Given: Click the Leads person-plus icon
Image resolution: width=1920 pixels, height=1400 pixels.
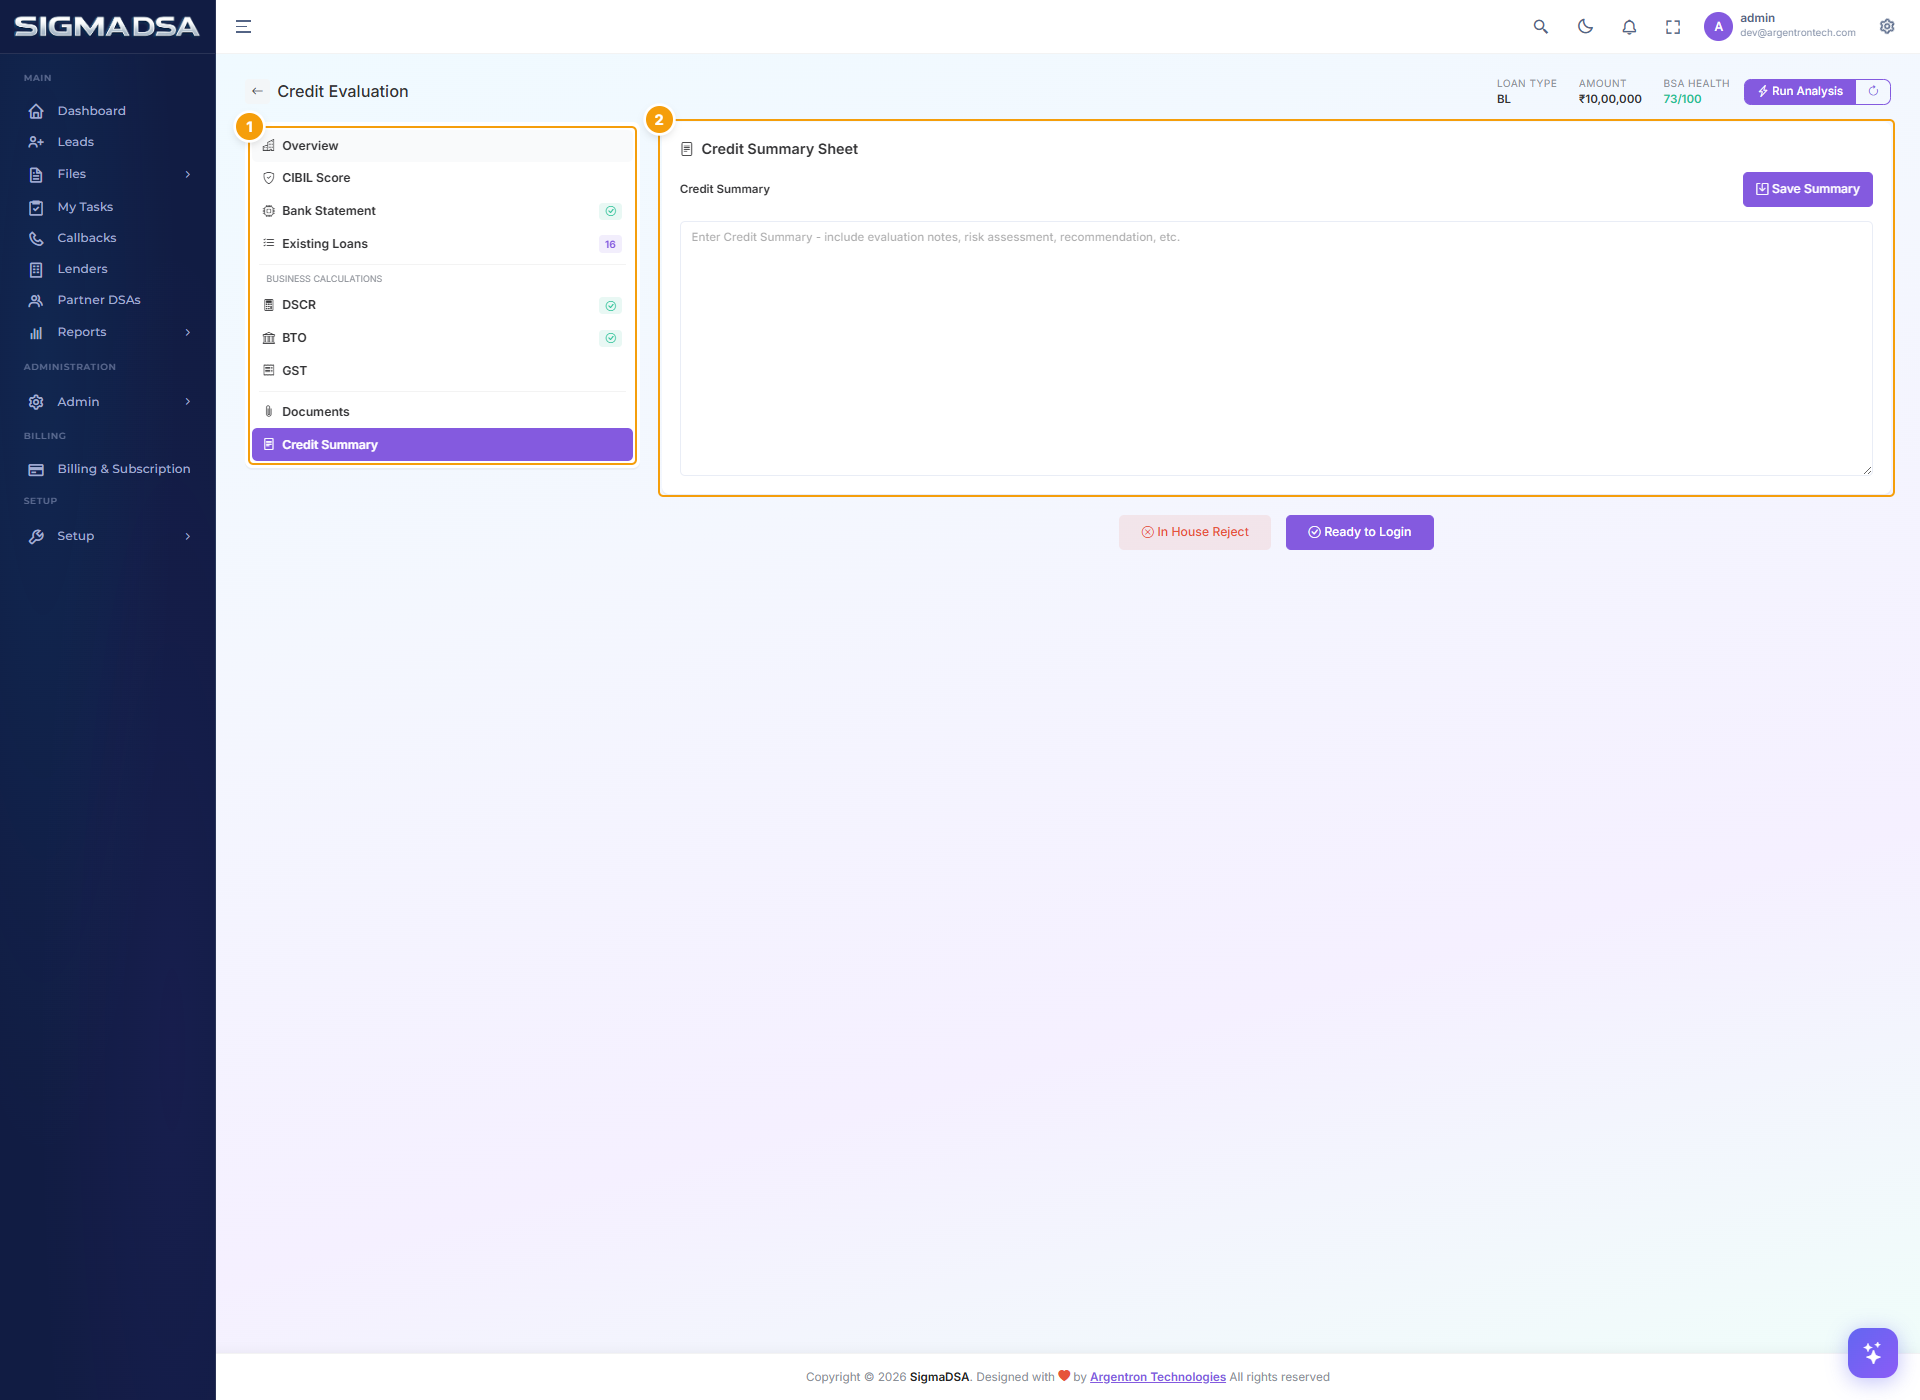Looking at the screenshot, I should [36, 142].
